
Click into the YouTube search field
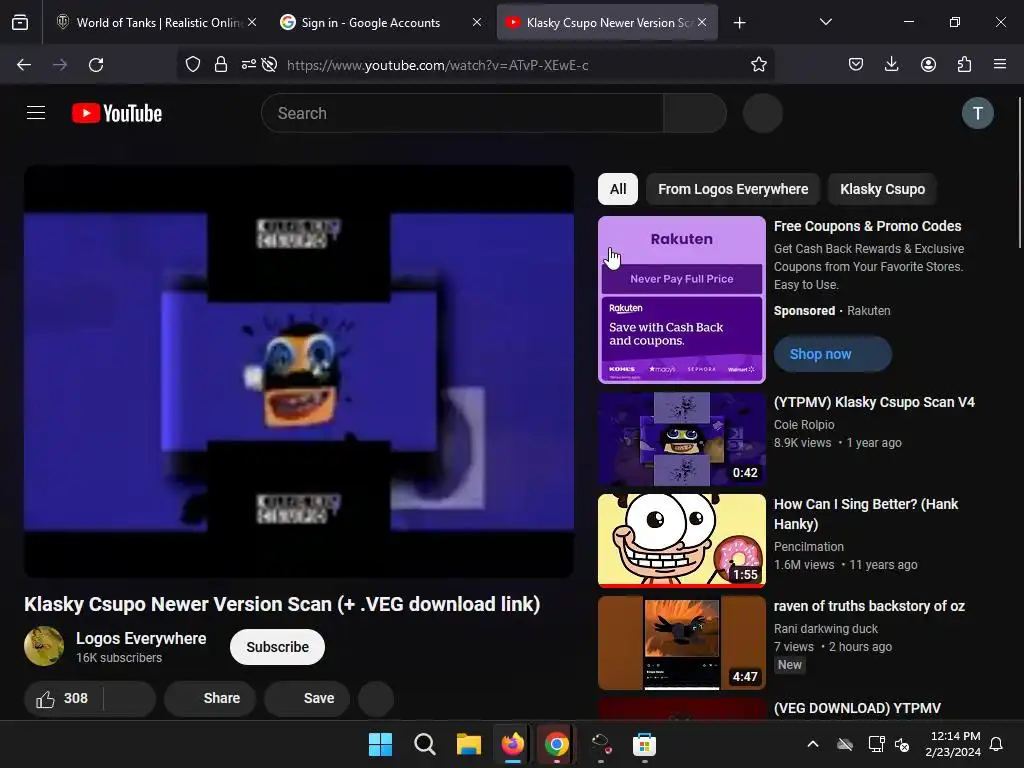click(x=462, y=113)
